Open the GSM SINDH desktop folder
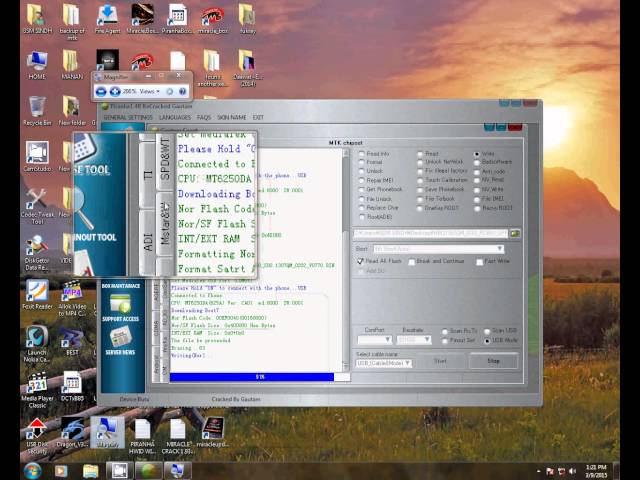 37,18
